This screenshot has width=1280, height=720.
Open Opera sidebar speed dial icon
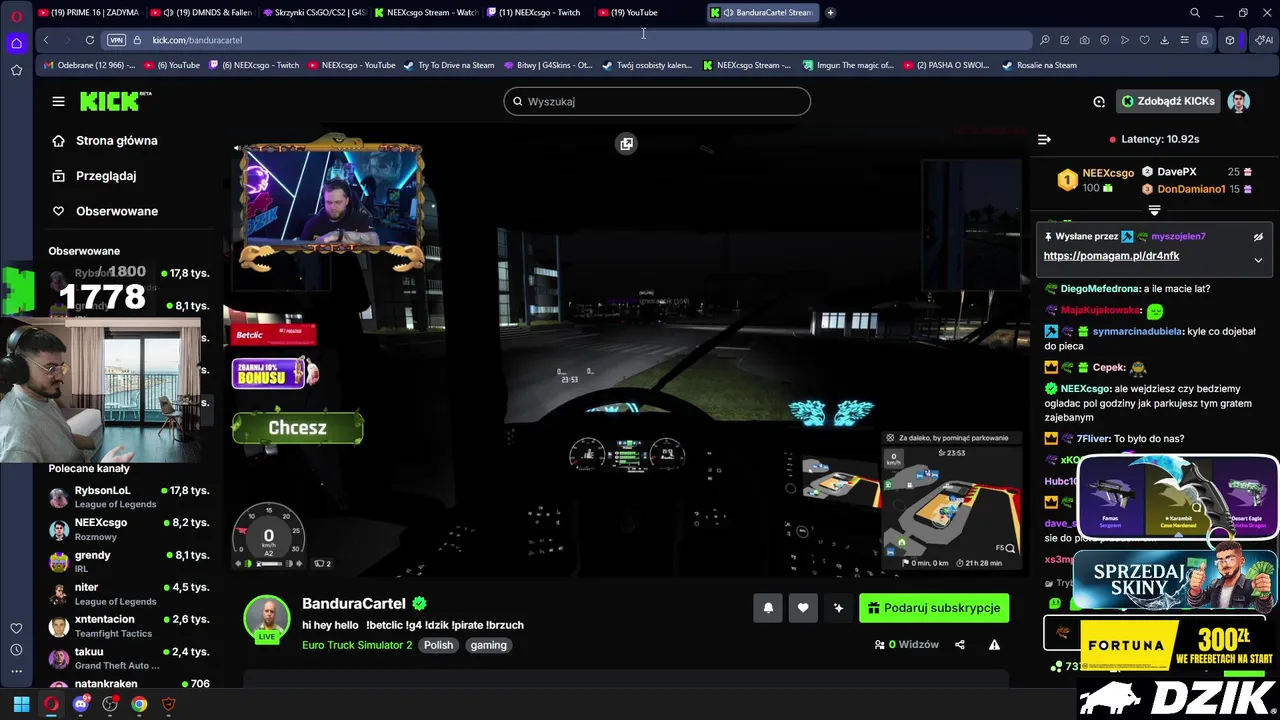coord(16,43)
